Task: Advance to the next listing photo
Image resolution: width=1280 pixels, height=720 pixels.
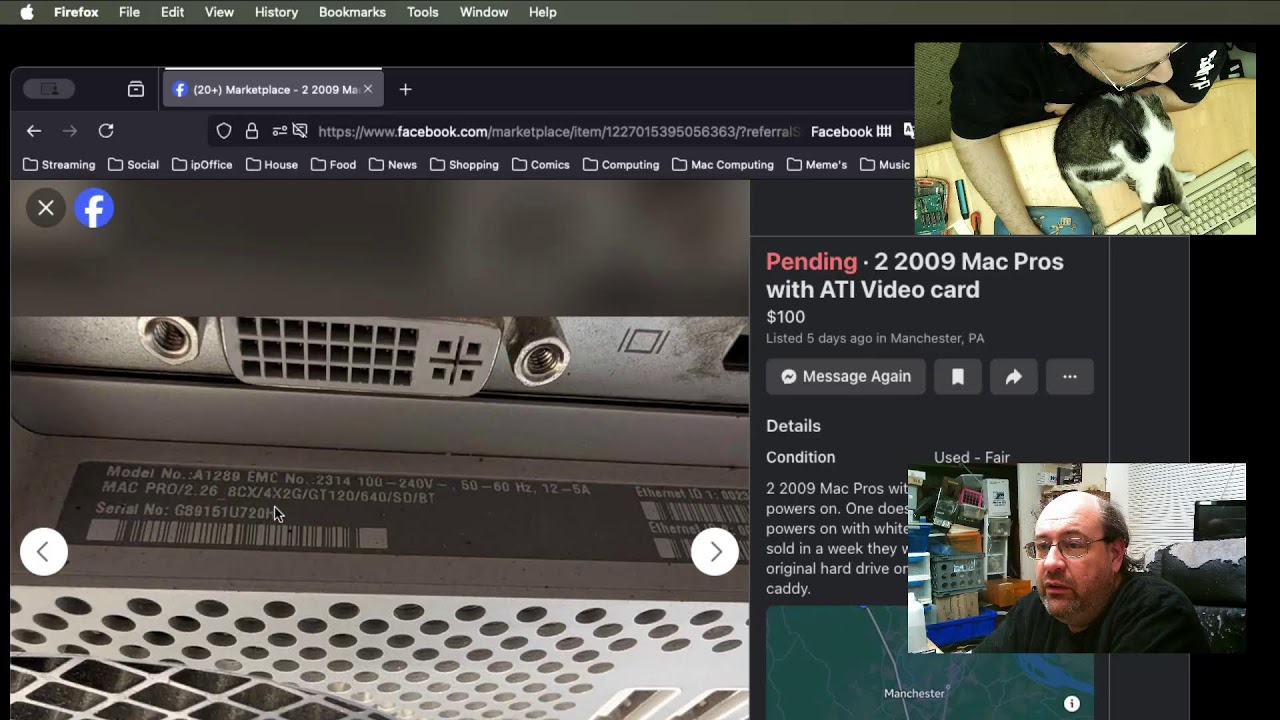Action: [715, 551]
